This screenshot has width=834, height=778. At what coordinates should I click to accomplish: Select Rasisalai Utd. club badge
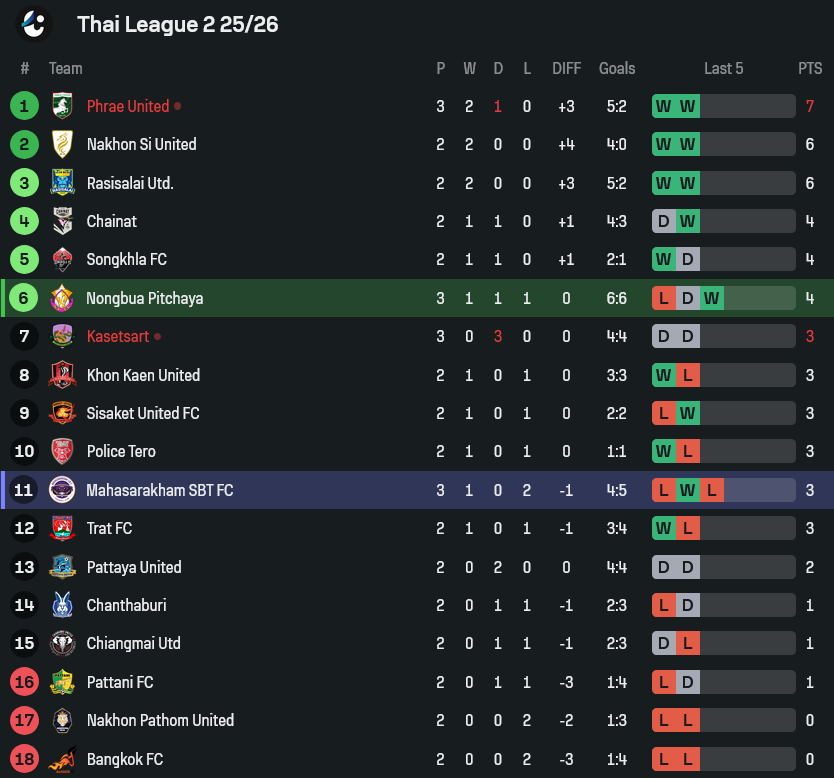(62, 182)
